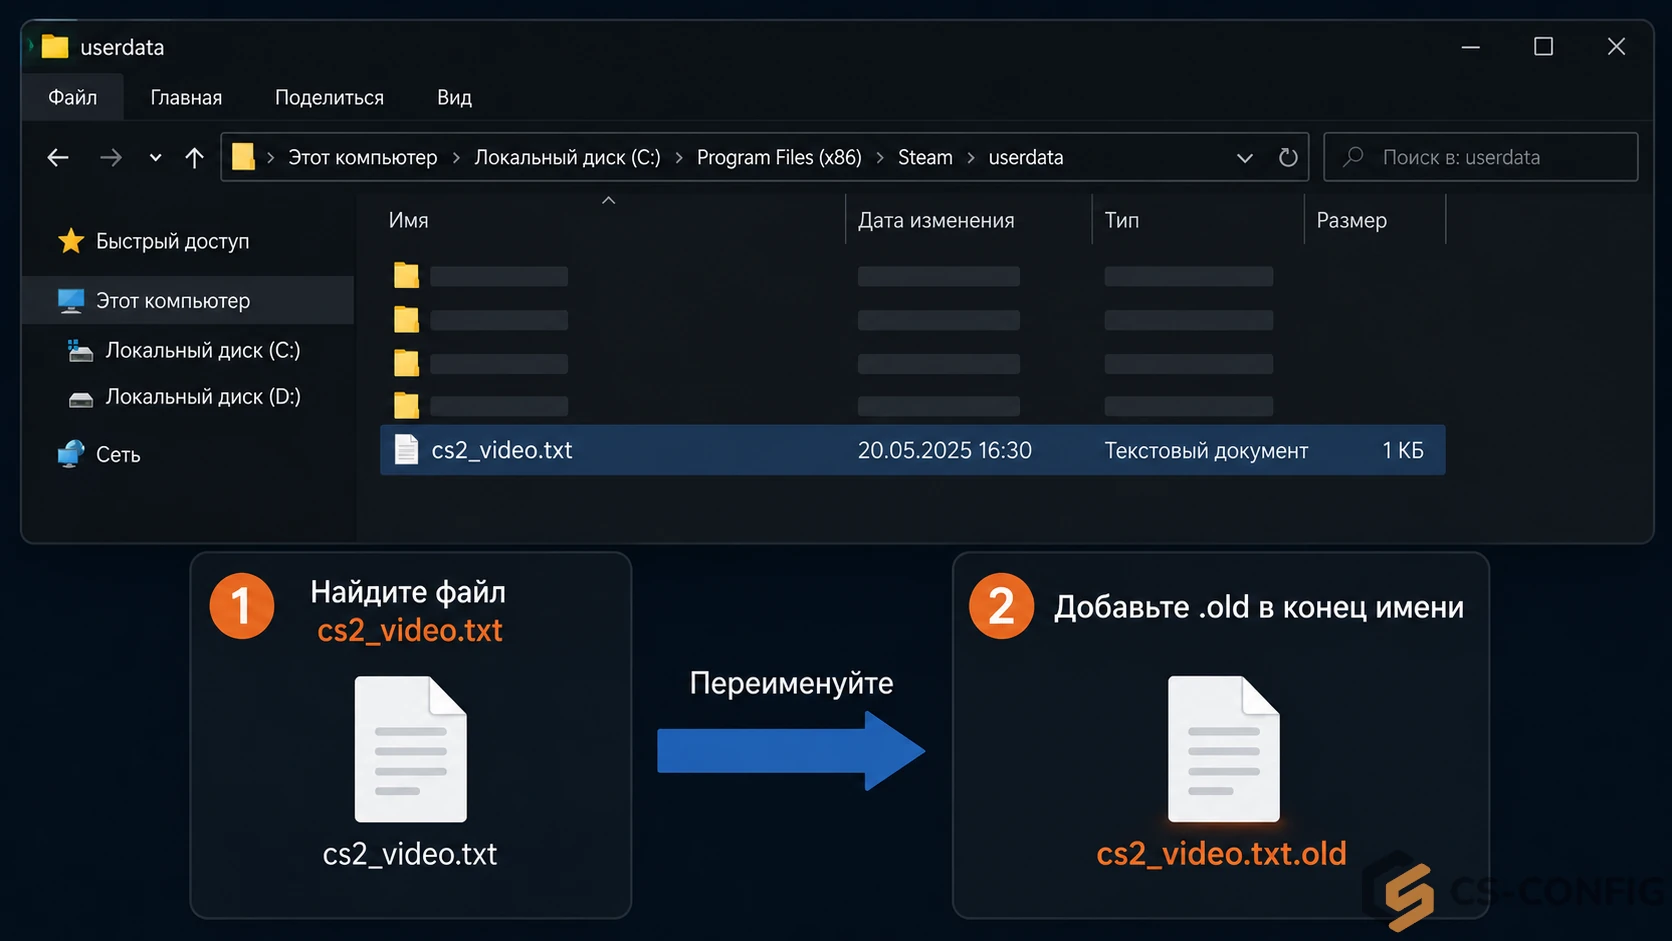Click the search magnifier icon
This screenshot has width=1672, height=941.
click(x=1353, y=157)
